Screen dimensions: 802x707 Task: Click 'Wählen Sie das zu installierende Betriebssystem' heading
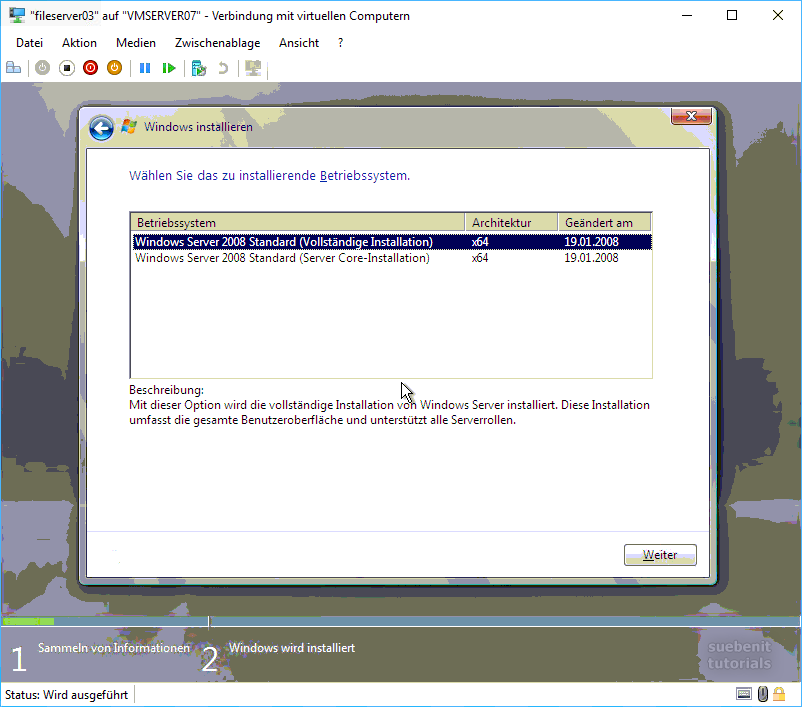pos(270,175)
